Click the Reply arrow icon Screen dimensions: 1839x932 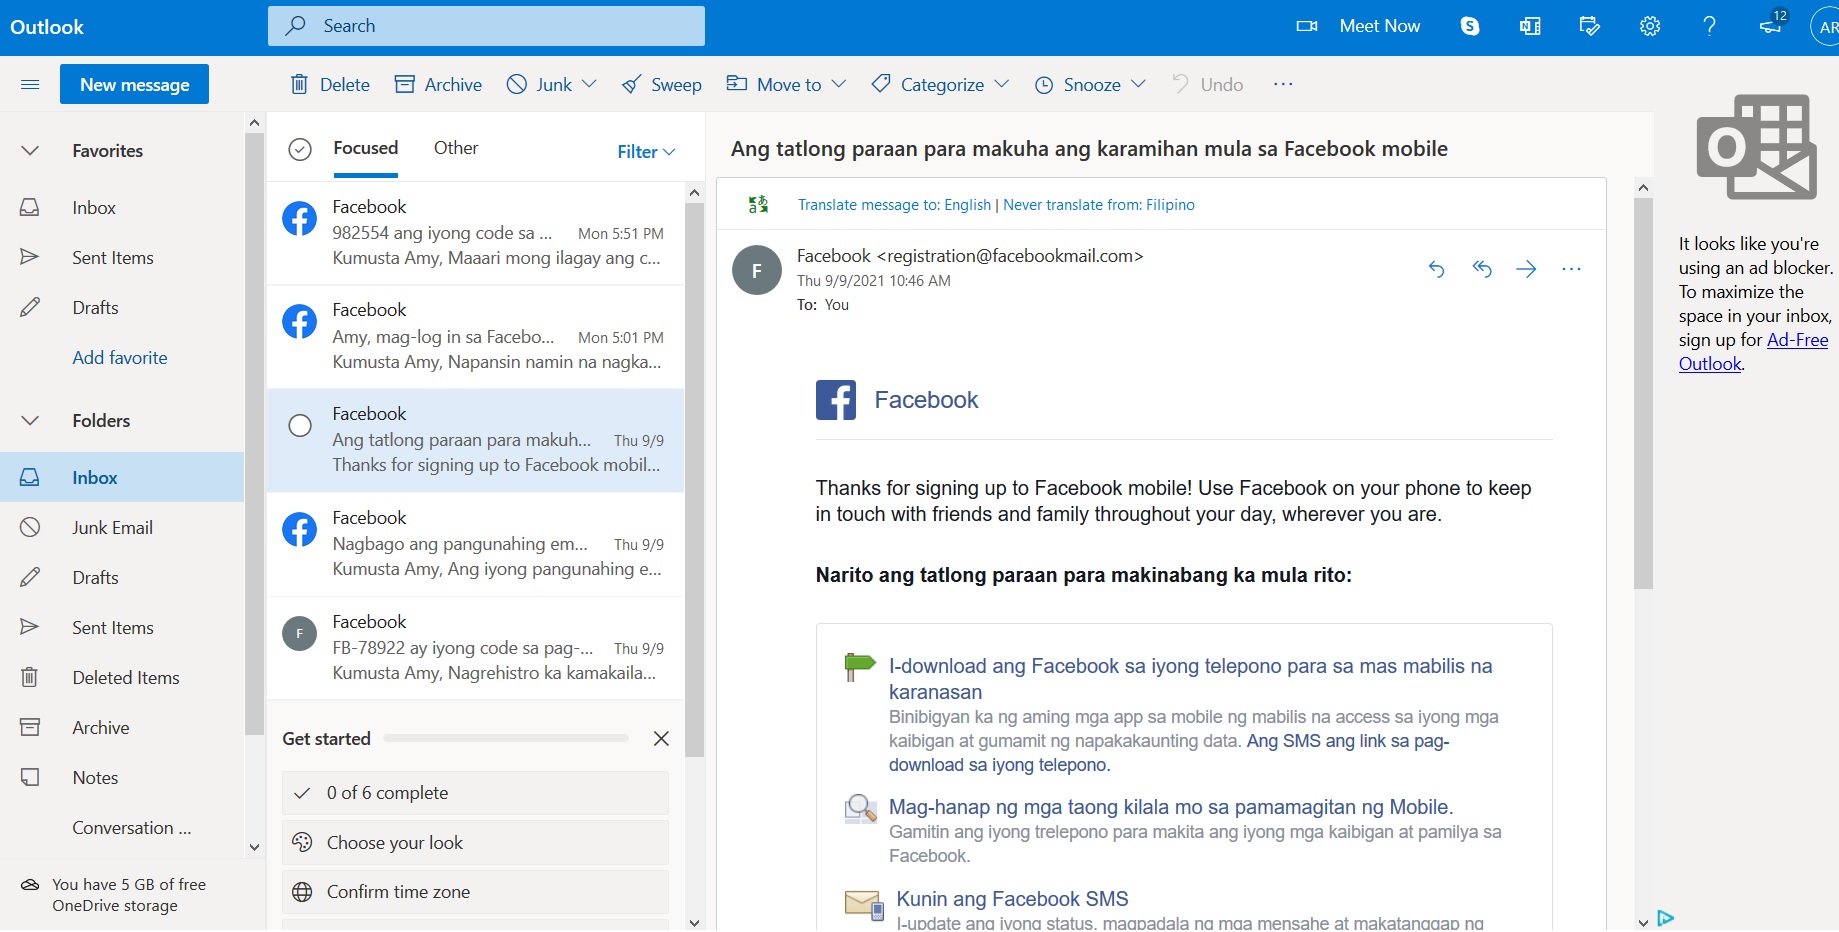click(x=1436, y=269)
